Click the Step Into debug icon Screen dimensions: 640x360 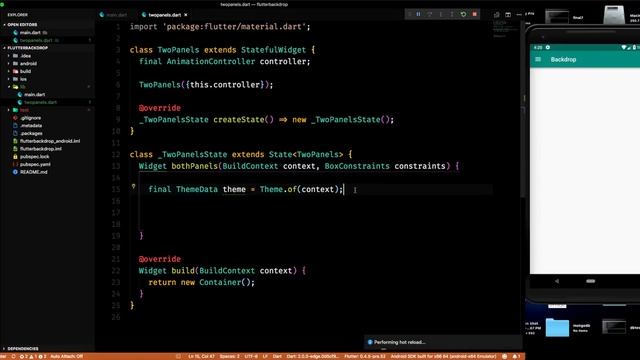[441, 14]
